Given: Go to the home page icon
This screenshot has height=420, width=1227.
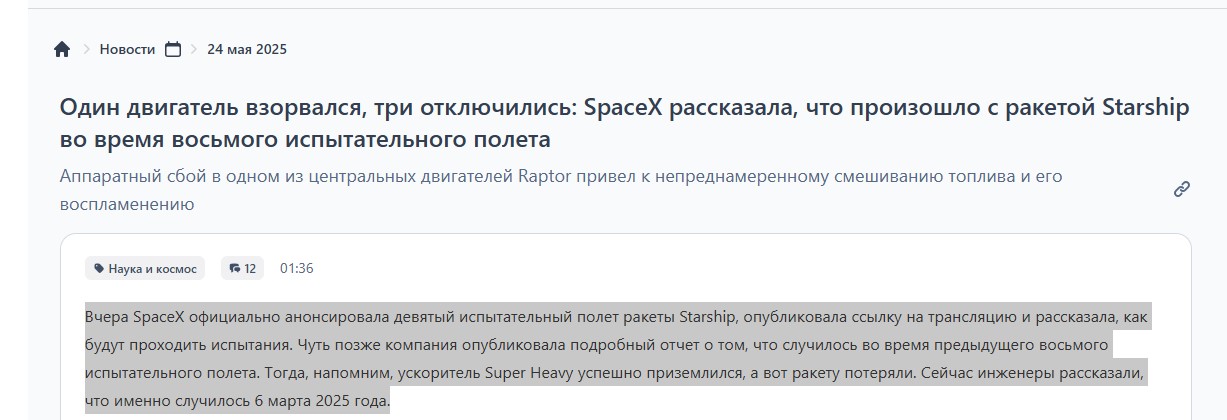Looking at the screenshot, I should (x=62, y=49).
